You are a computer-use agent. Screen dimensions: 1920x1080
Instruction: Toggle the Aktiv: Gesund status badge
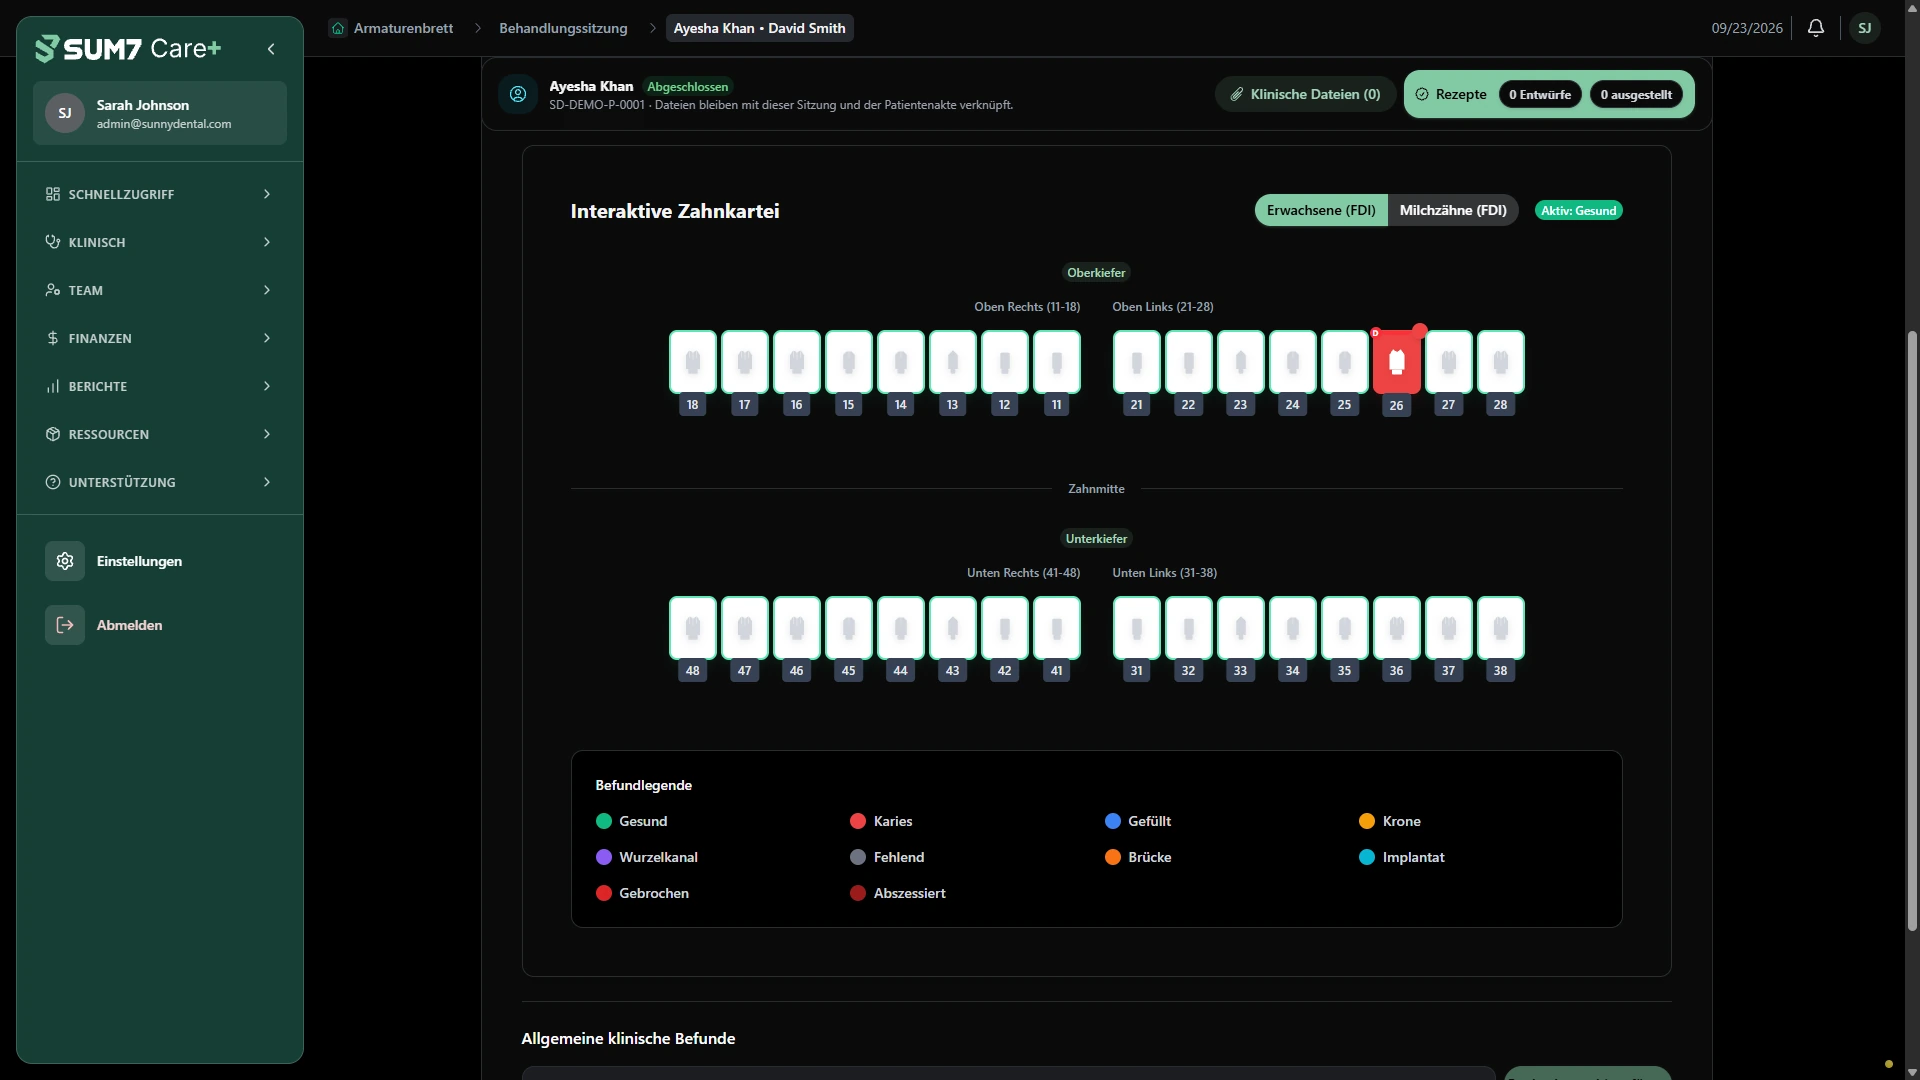pos(1578,211)
